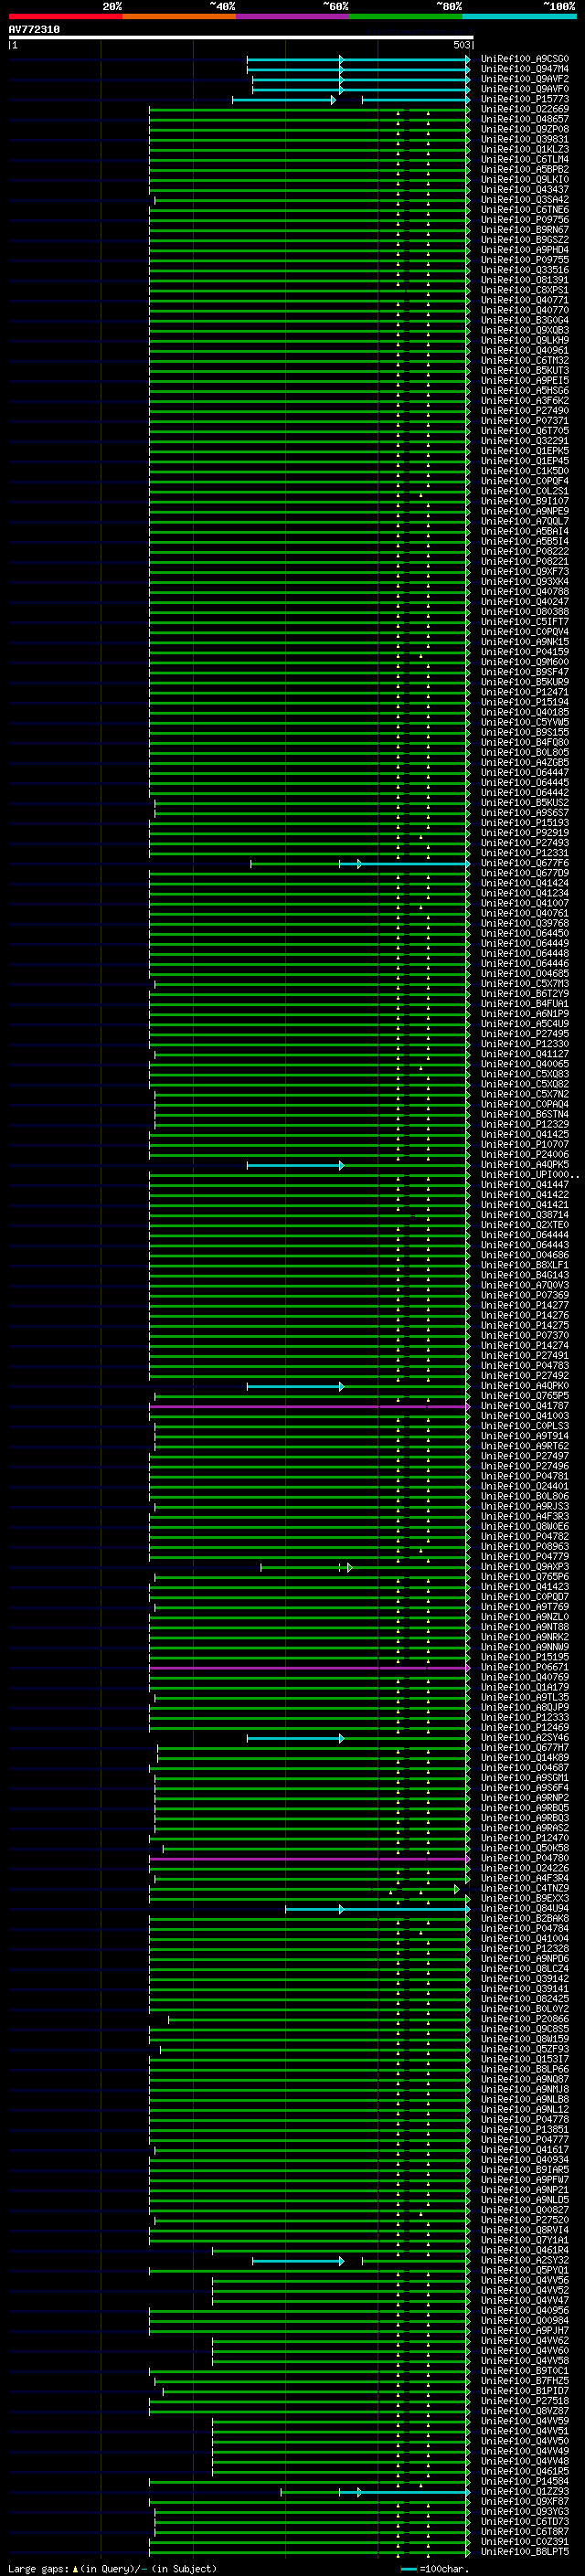Select label UniRef100_Q43437

(x=525, y=189)
